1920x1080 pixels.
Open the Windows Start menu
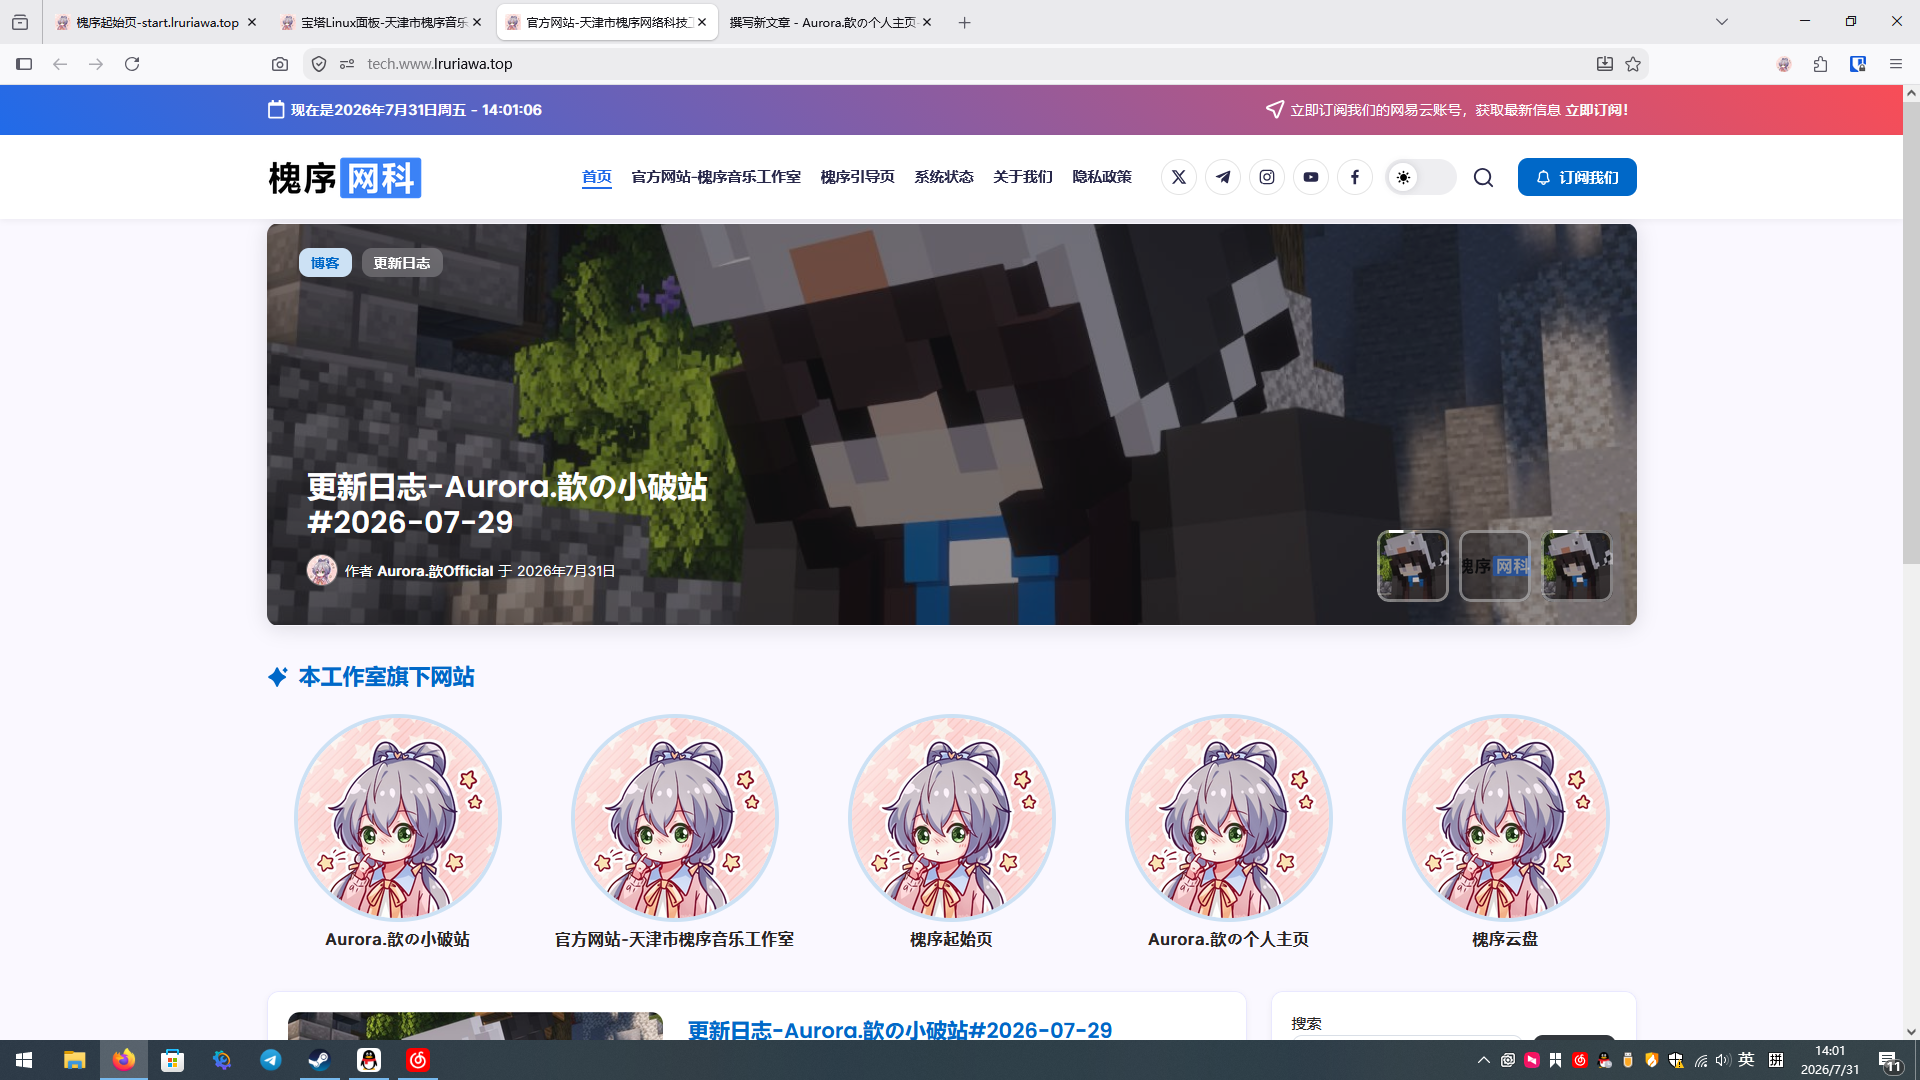[24, 1060]
